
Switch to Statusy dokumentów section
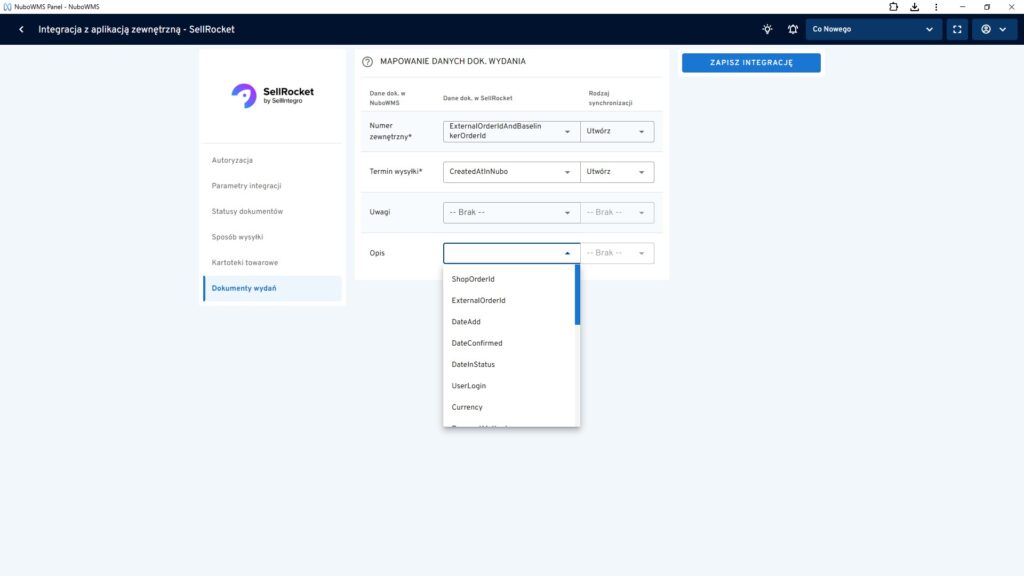pyautogui.click(x=247, y=211)
